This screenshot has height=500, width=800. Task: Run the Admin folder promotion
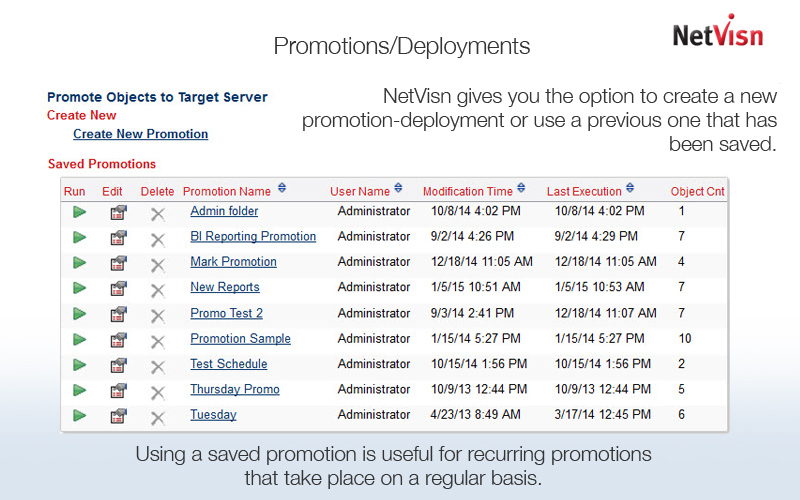pos(80,212)
